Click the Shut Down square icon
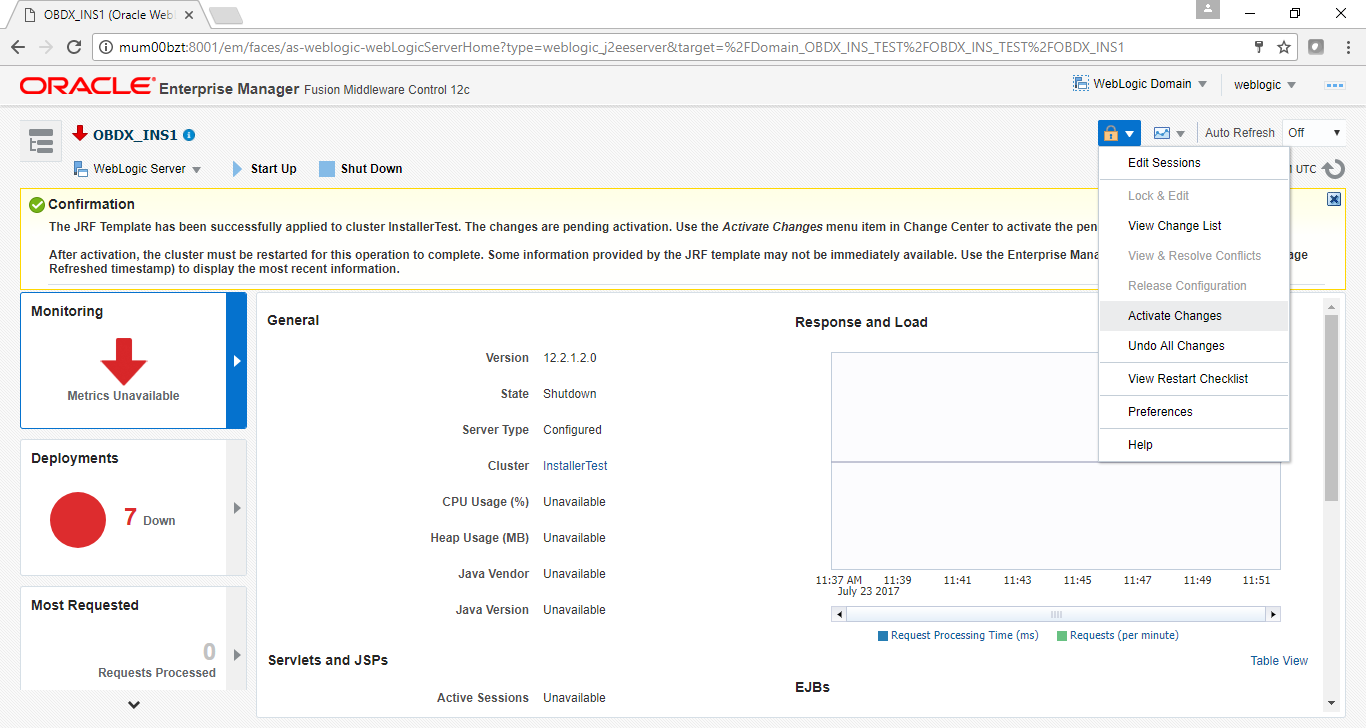The width and height of the screenshot is (1366, 728). click(x=326, y=169)
